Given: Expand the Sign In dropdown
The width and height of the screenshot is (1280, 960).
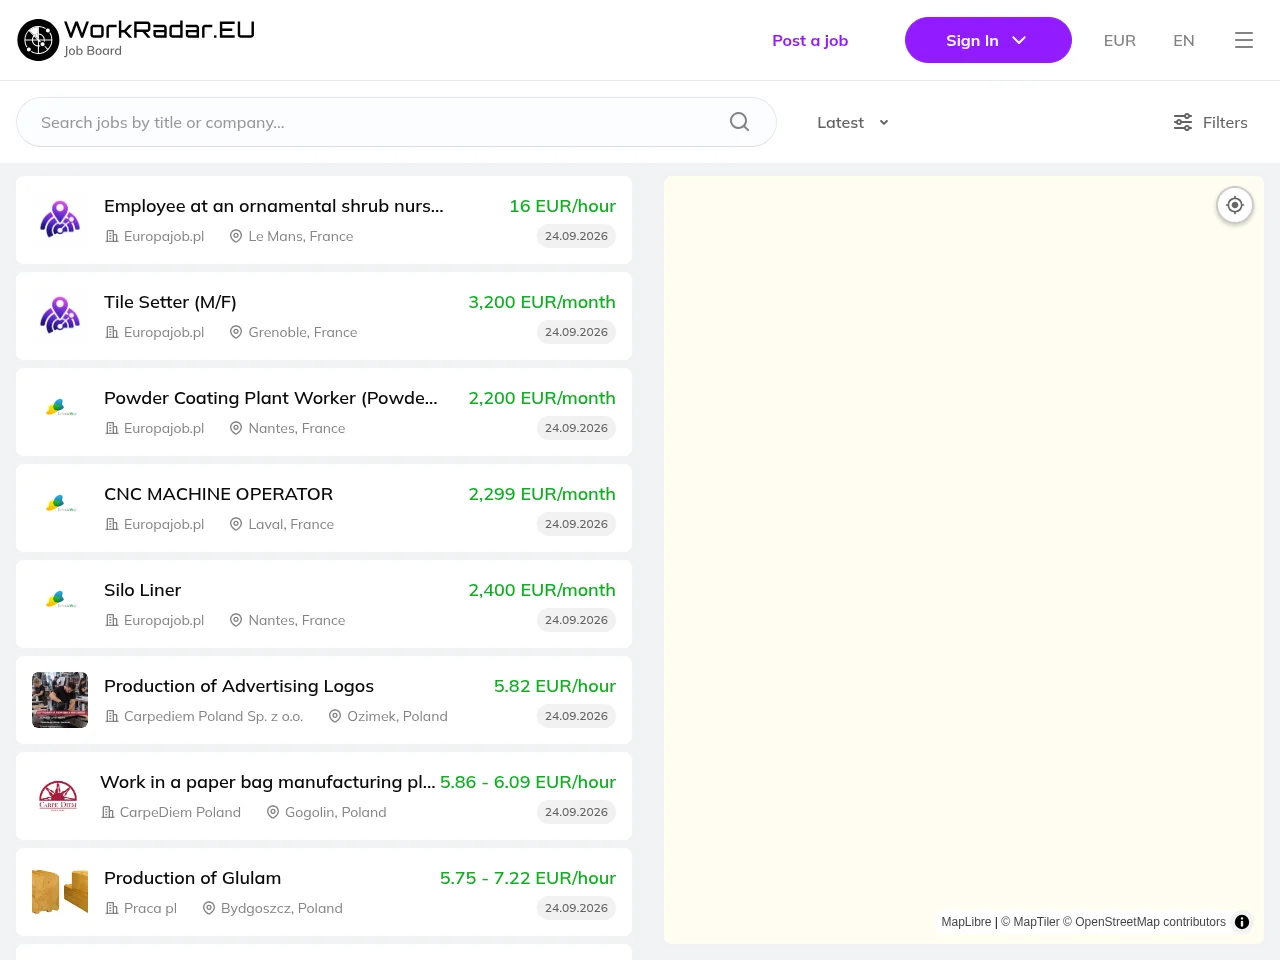Looking at the screenshot, I should [988, 40].
